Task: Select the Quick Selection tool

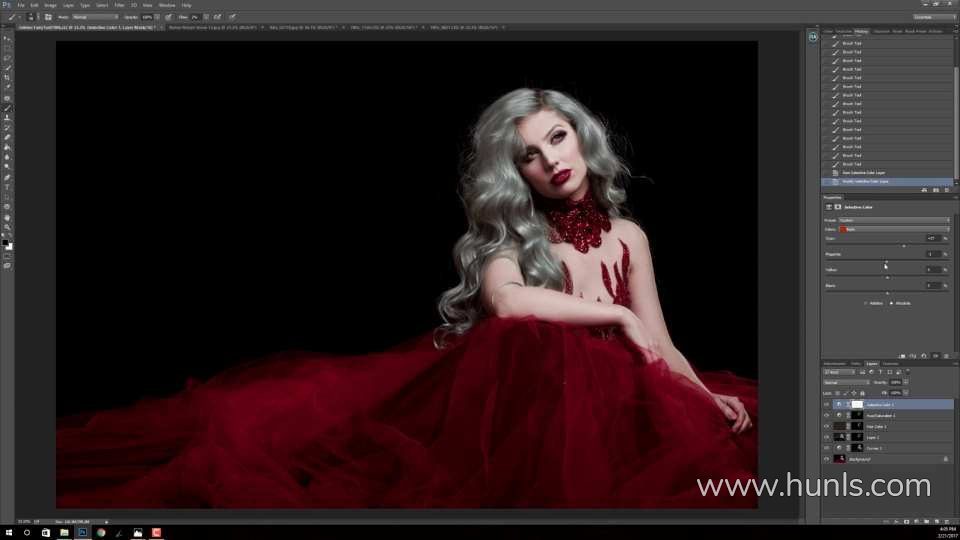Action: pyautogui.click(x=7, y=67)
